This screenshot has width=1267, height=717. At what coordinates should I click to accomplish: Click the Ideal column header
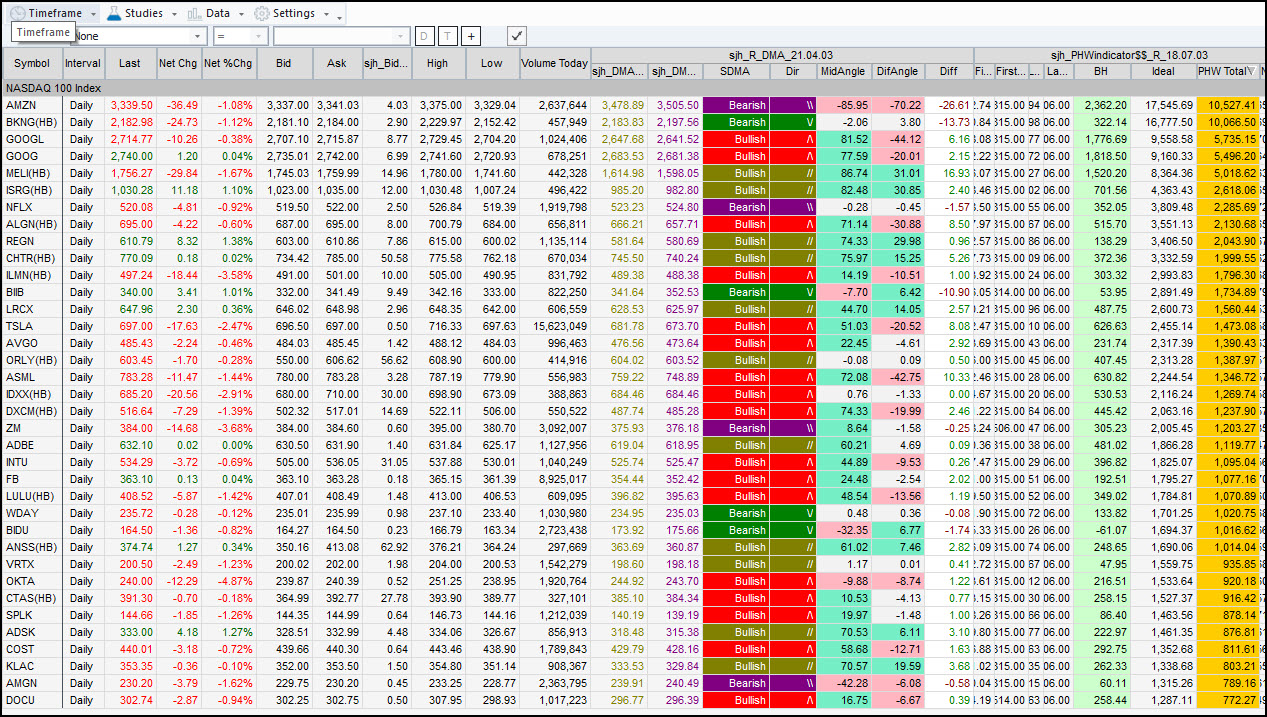pos(1164,71)
